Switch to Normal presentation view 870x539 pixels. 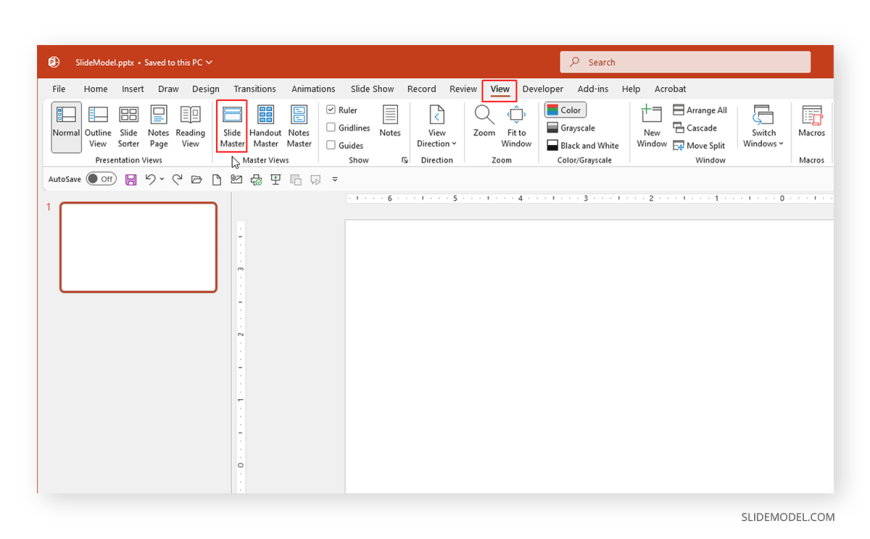pyautogui.click(x=66, y=127)
